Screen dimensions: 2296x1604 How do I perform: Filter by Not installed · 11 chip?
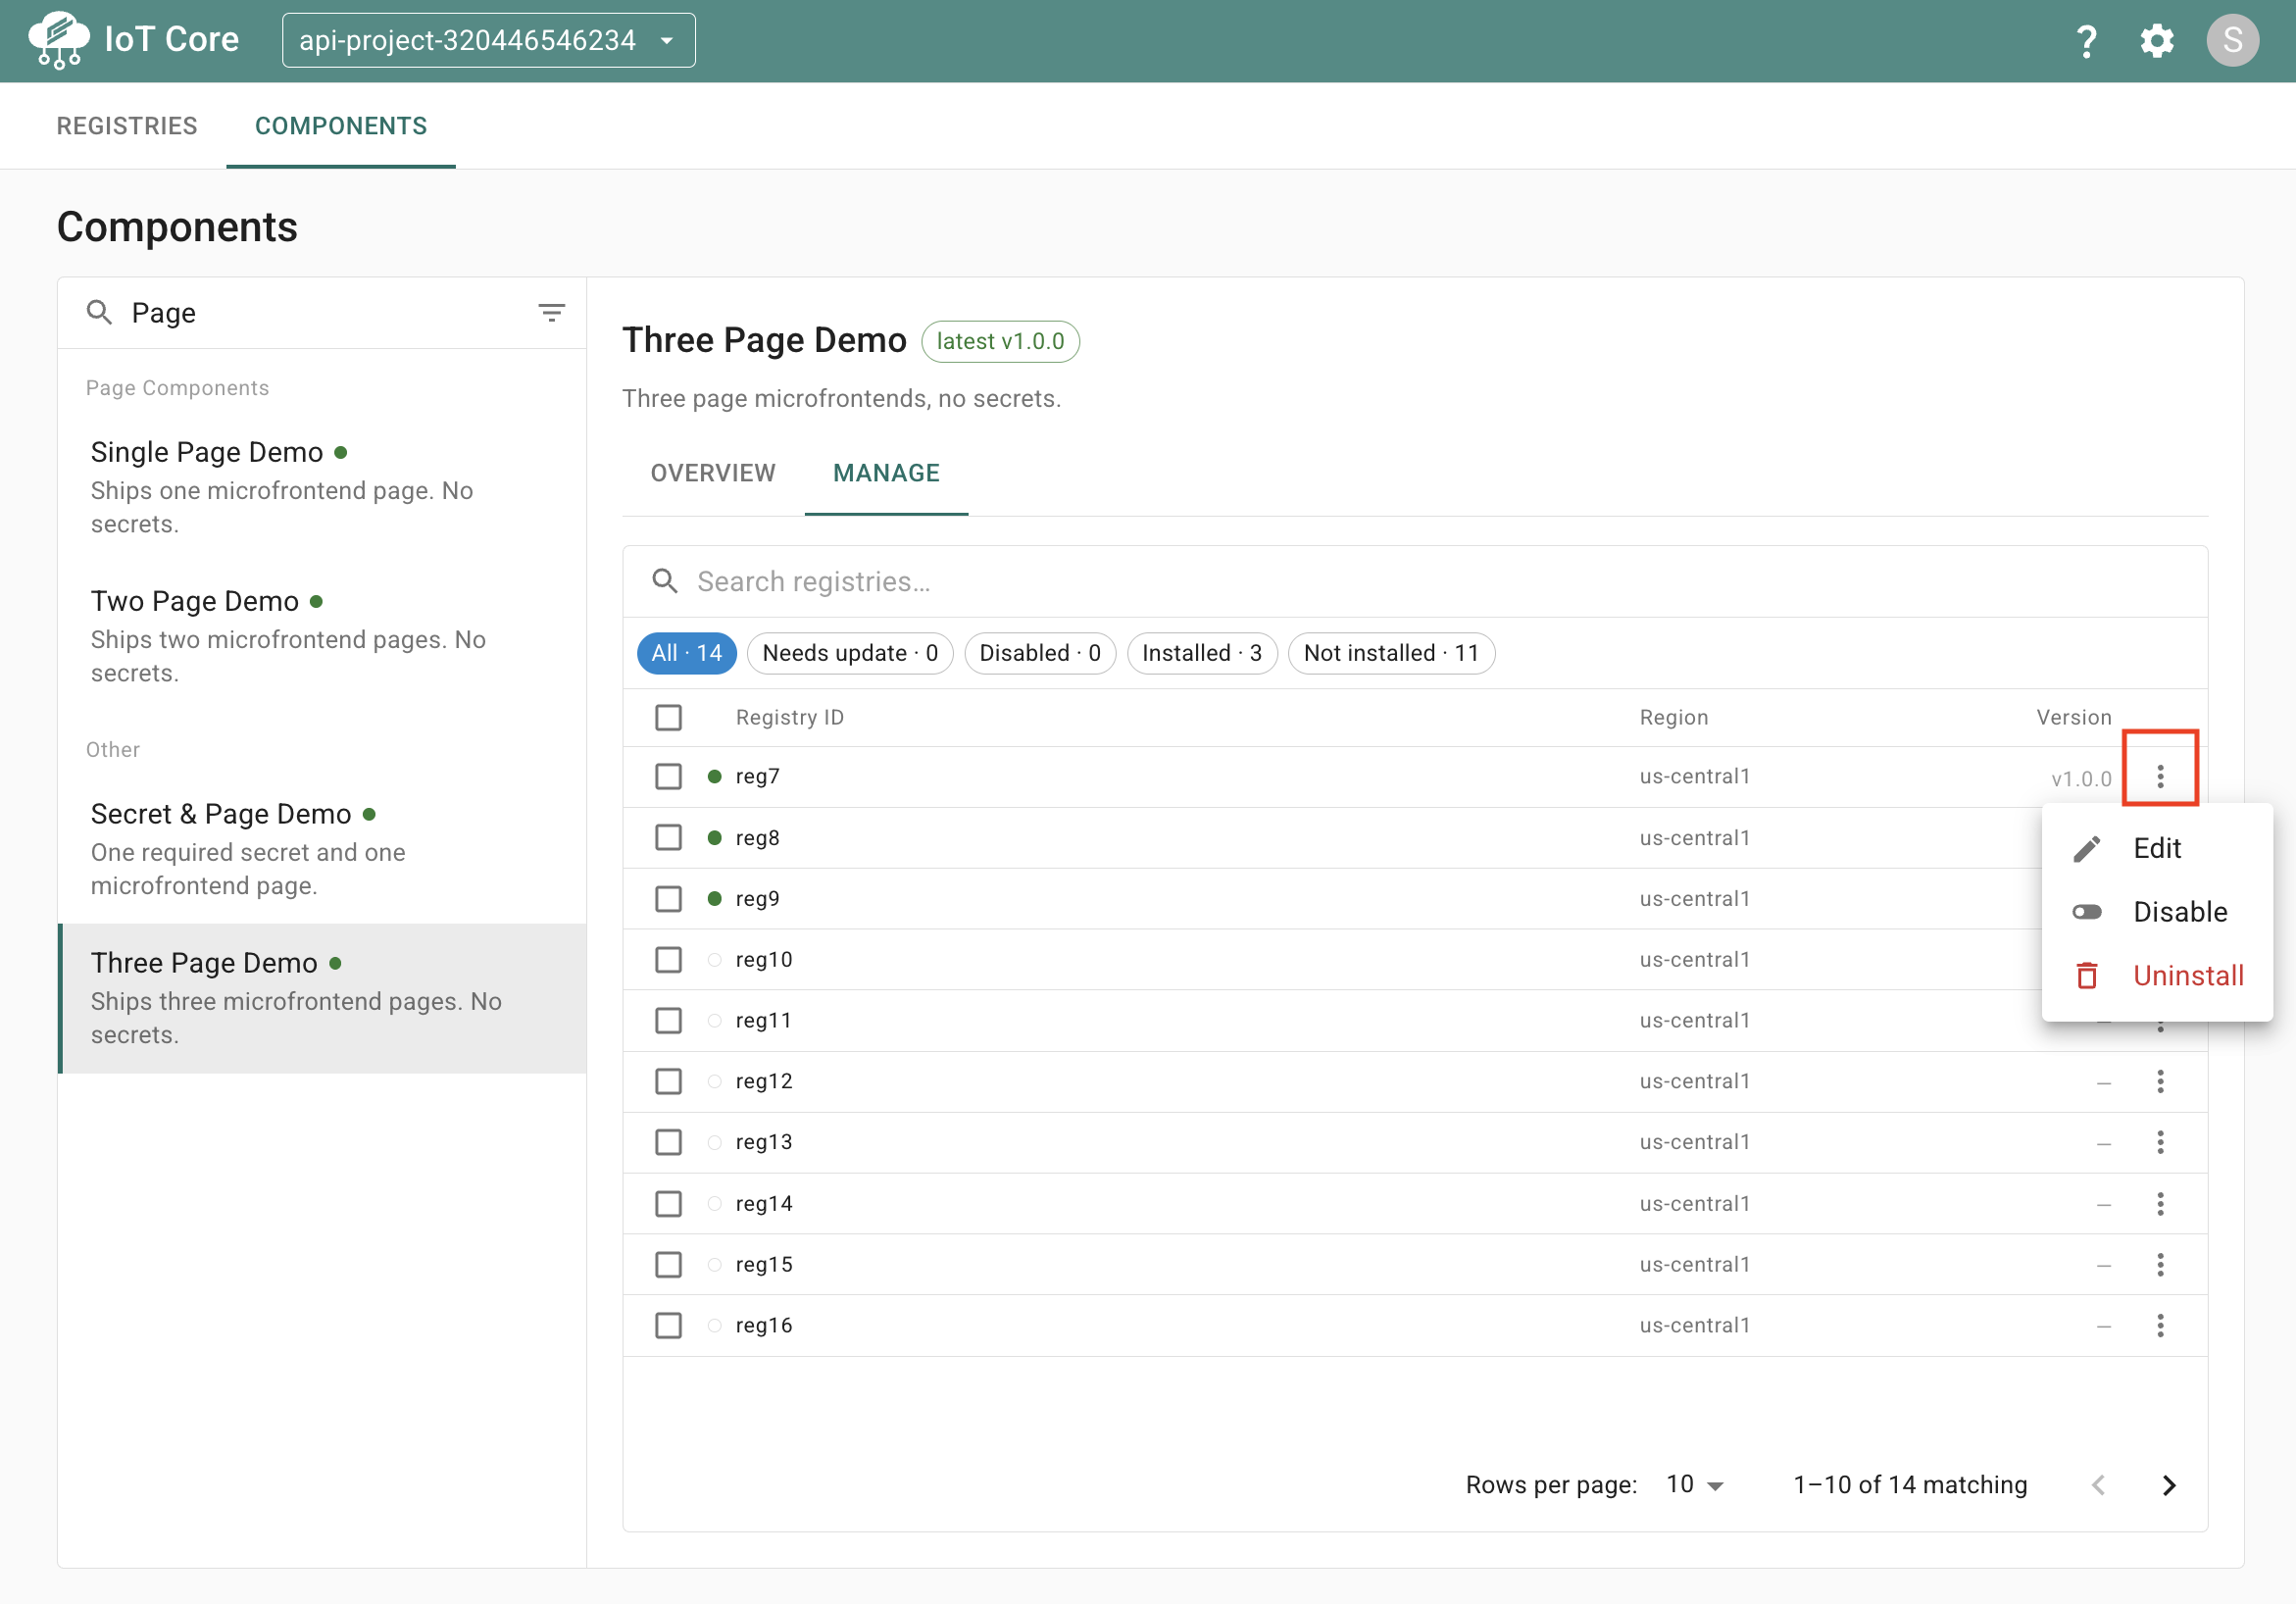pos(1391,653)
